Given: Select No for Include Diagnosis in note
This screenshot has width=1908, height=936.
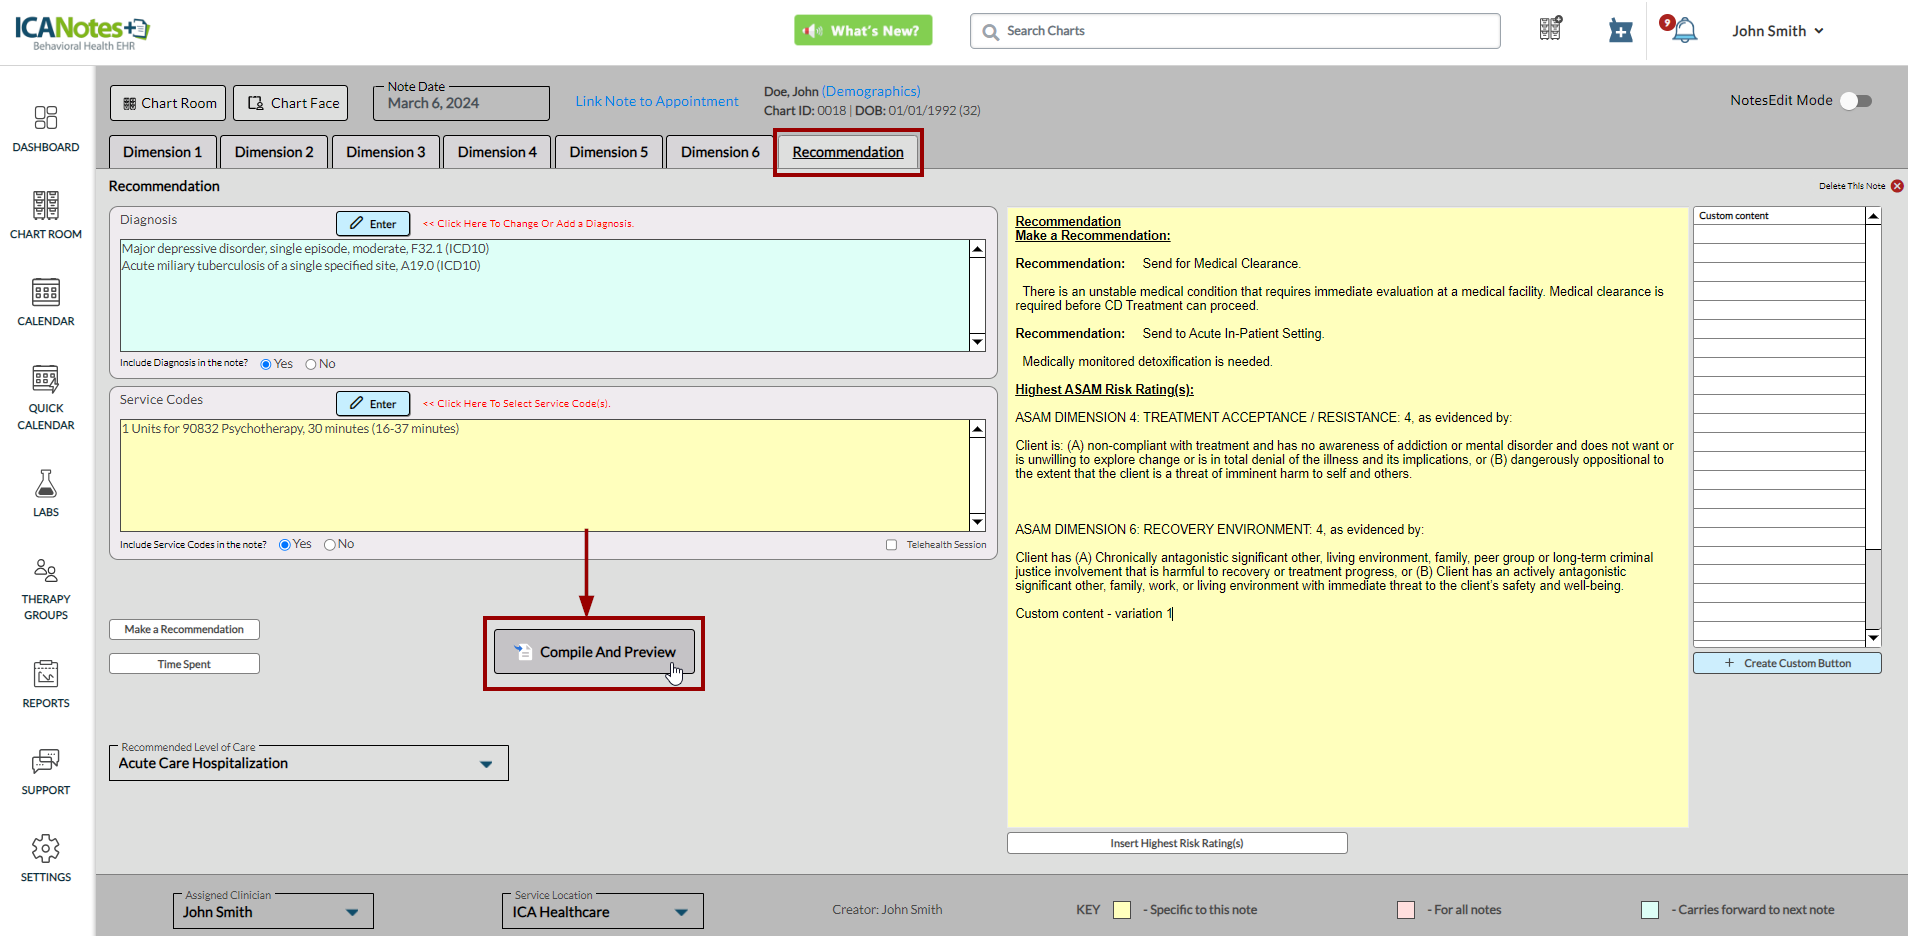Looking at the screenshot, I should [311, 364].
